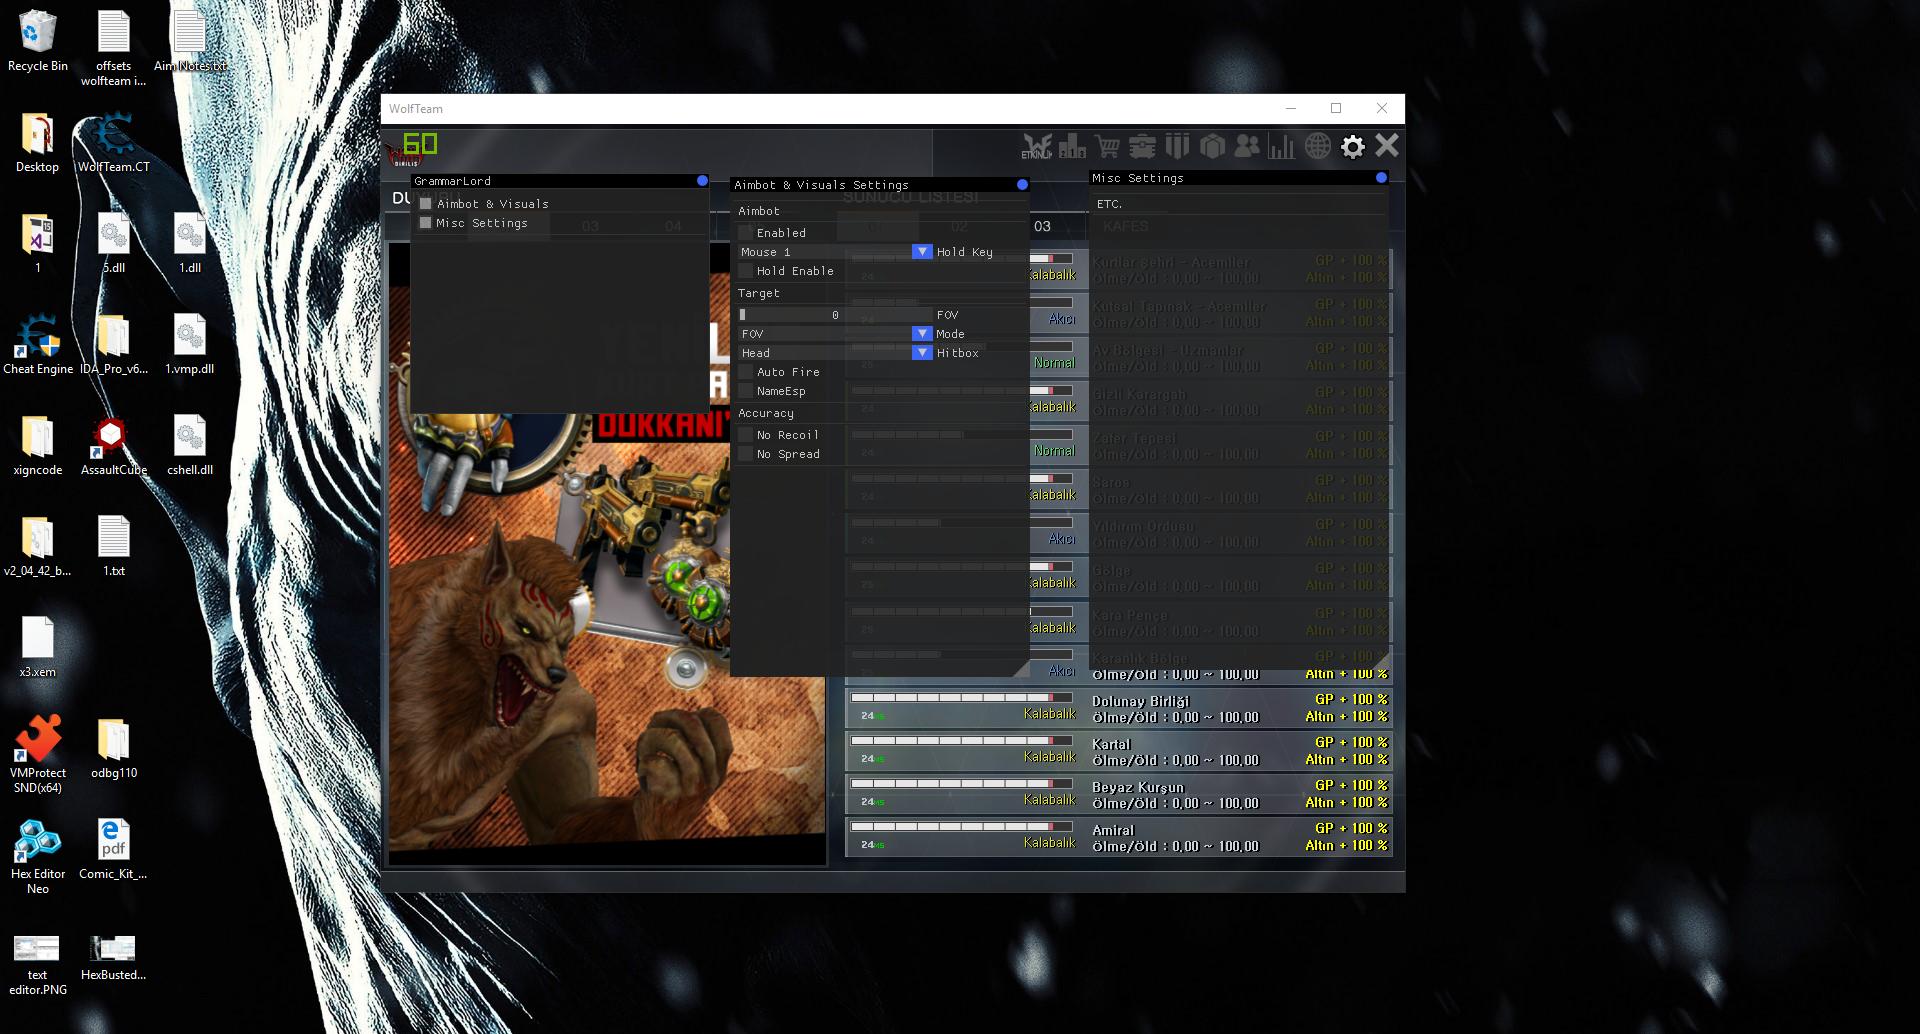The height and width of the screenshot is (1034, 1920).
Task: Select the 1.vmp.dll file icon
Action: point(189,345)
